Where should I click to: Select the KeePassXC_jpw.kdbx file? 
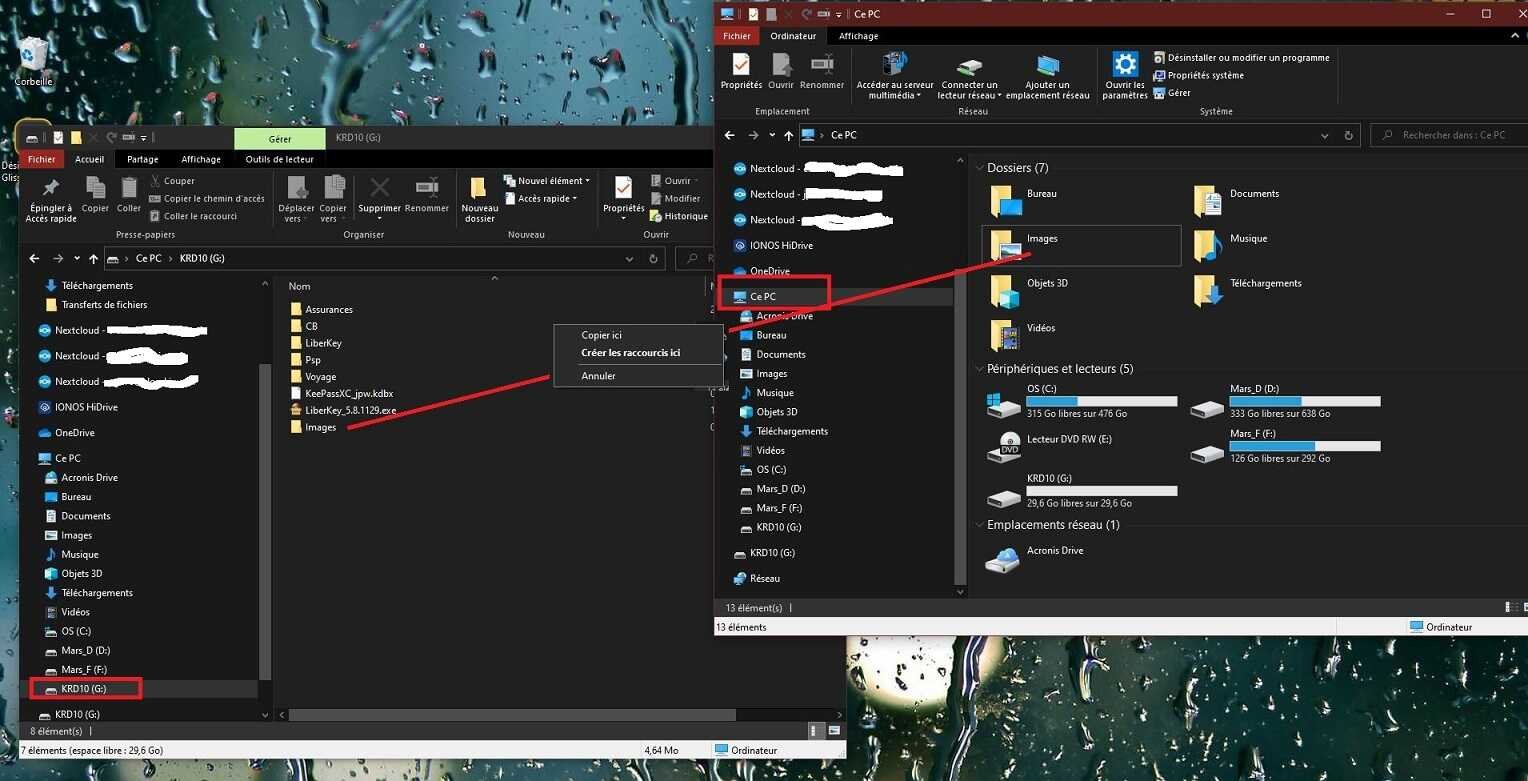[341, 393]
